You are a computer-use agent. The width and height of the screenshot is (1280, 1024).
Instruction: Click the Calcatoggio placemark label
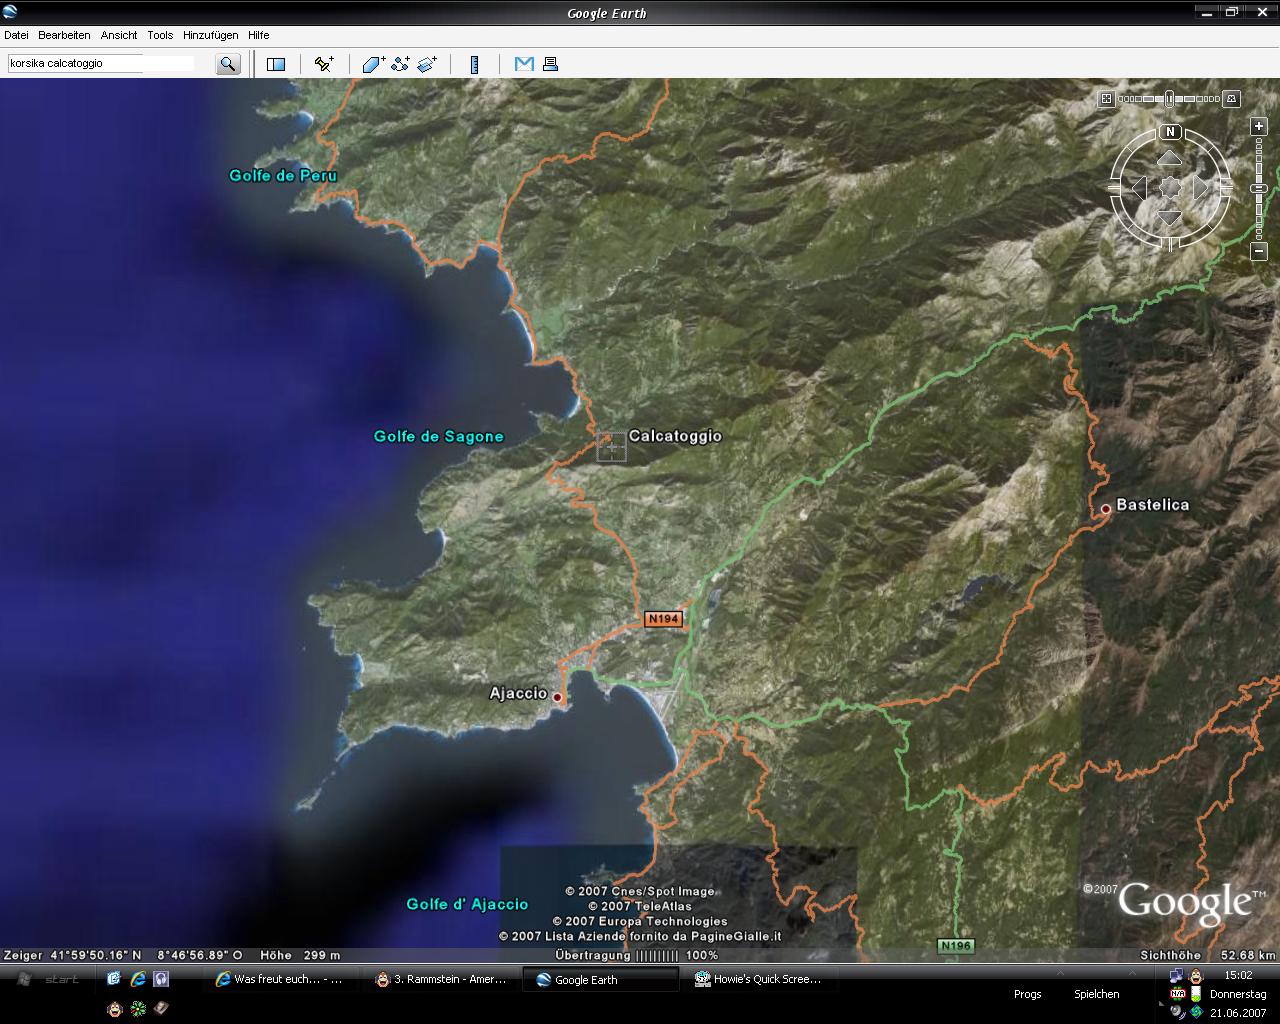(675, 436)
